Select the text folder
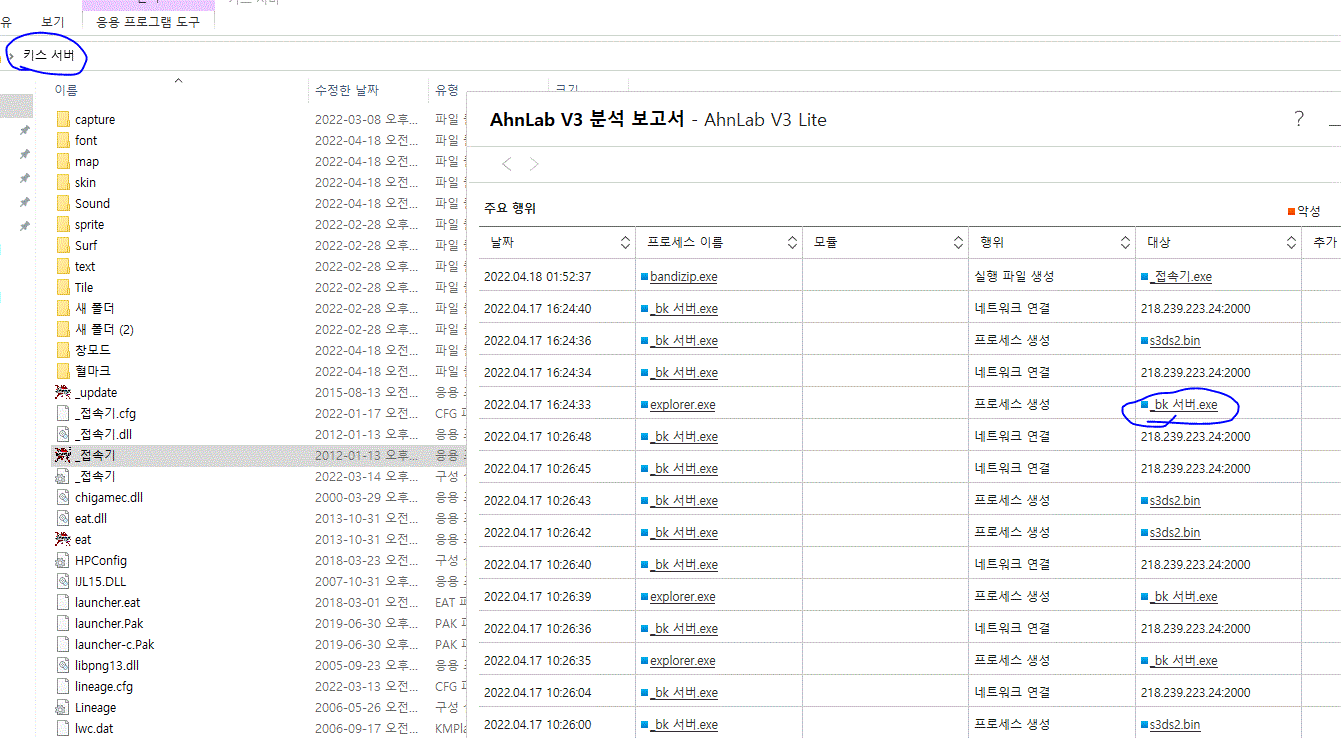Image resolution: width=1341 pixels, height=738 pixels. coord(85,266)
